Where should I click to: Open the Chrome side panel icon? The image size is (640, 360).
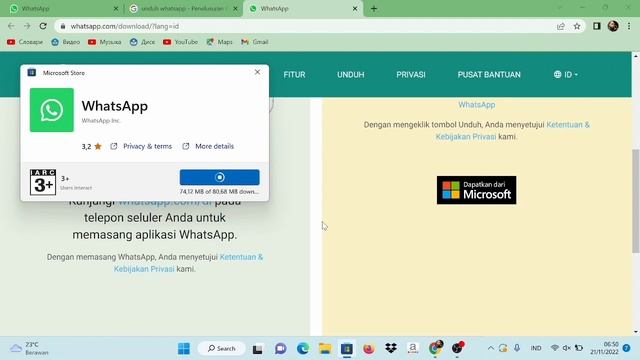pyautogui.click(x=597, y=26)
